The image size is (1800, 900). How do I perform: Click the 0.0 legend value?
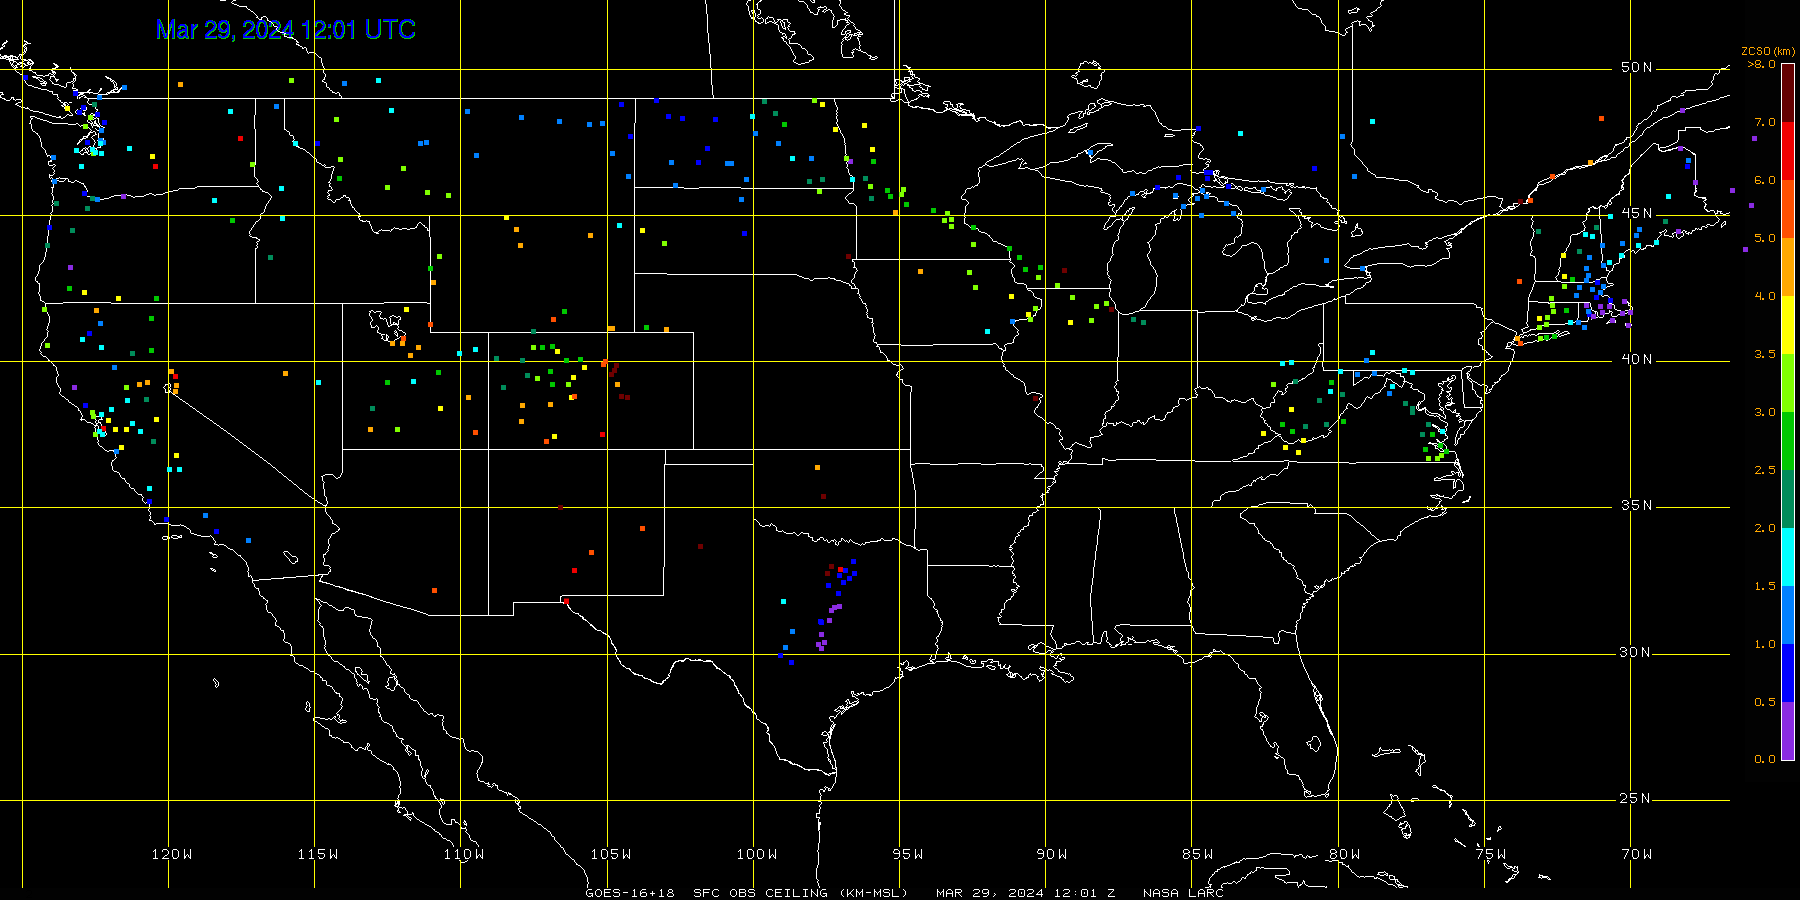[x=1765, y=760]
